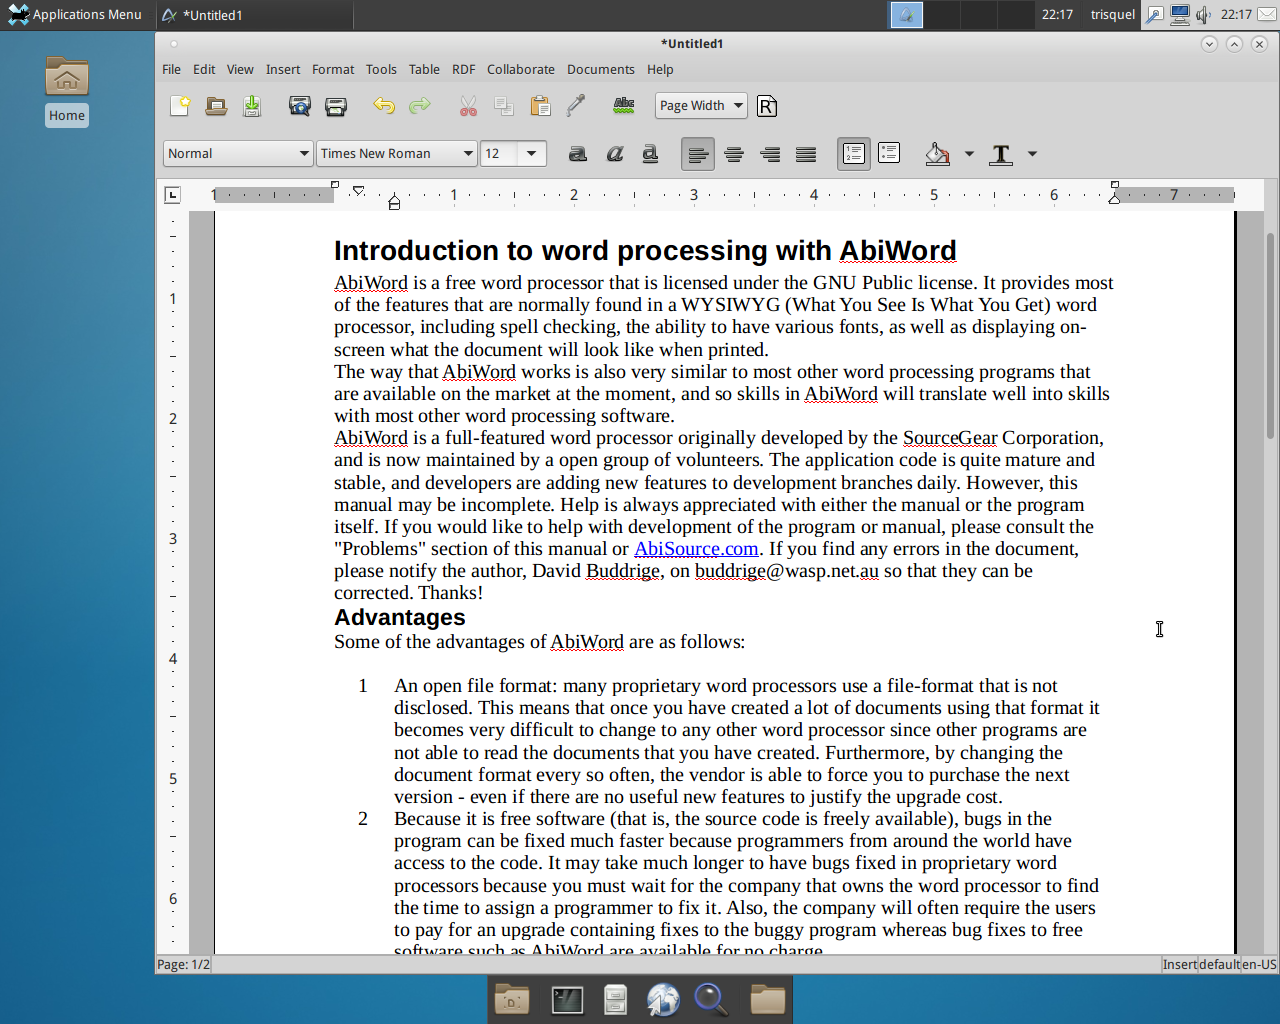The image size is (1280, 1024).
Task: Launch web browser globe from dock
Action: click(663, 1000)
